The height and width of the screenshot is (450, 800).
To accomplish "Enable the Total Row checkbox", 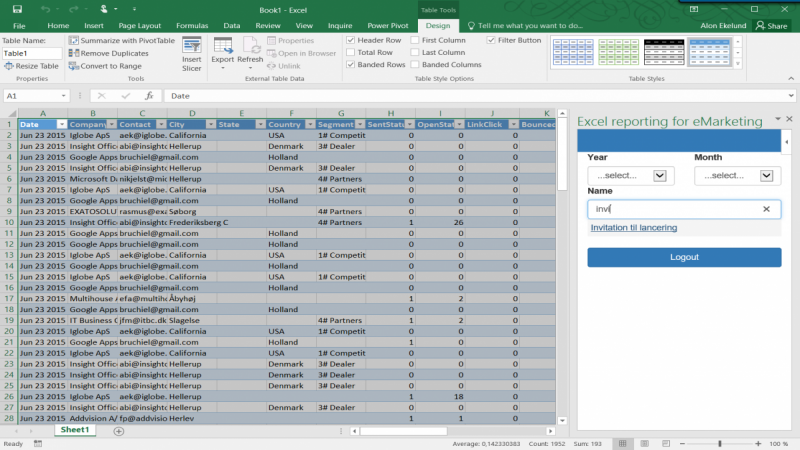I will tap(351, 52).
